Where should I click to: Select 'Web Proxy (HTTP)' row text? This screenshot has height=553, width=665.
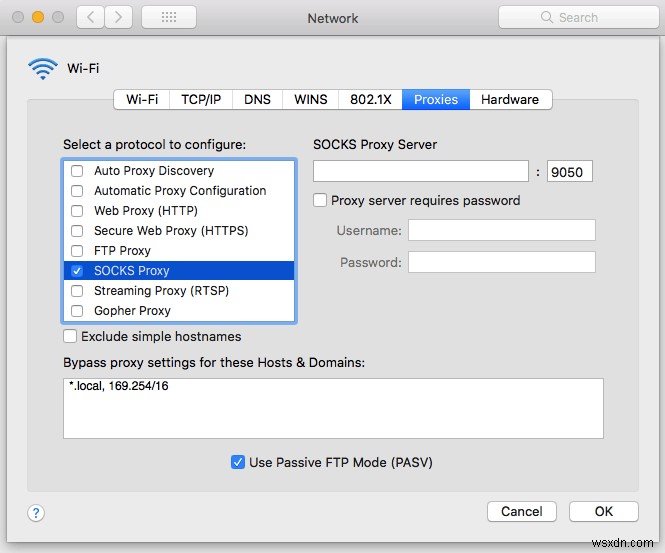[146, 211]
